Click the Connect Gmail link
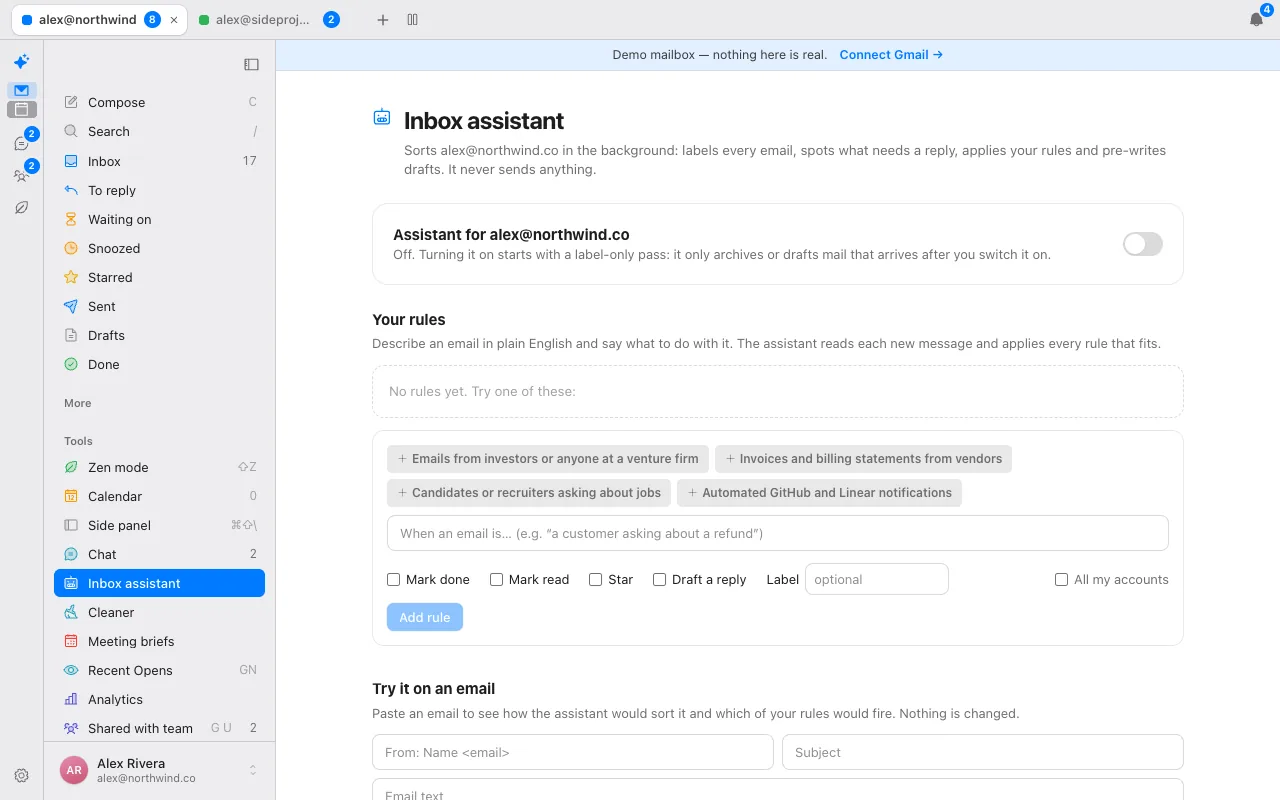Viewport: 1280px width, 800px height. pyautogui.click(x=891, y=55)
